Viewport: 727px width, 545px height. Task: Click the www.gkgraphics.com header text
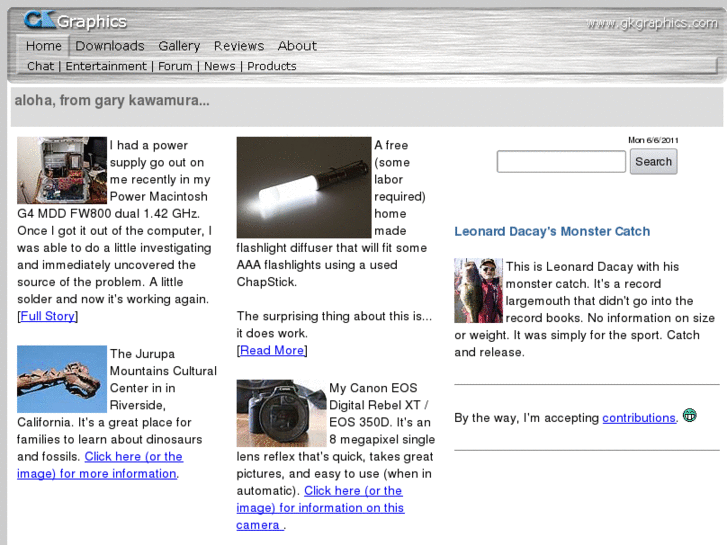point(652,23)
